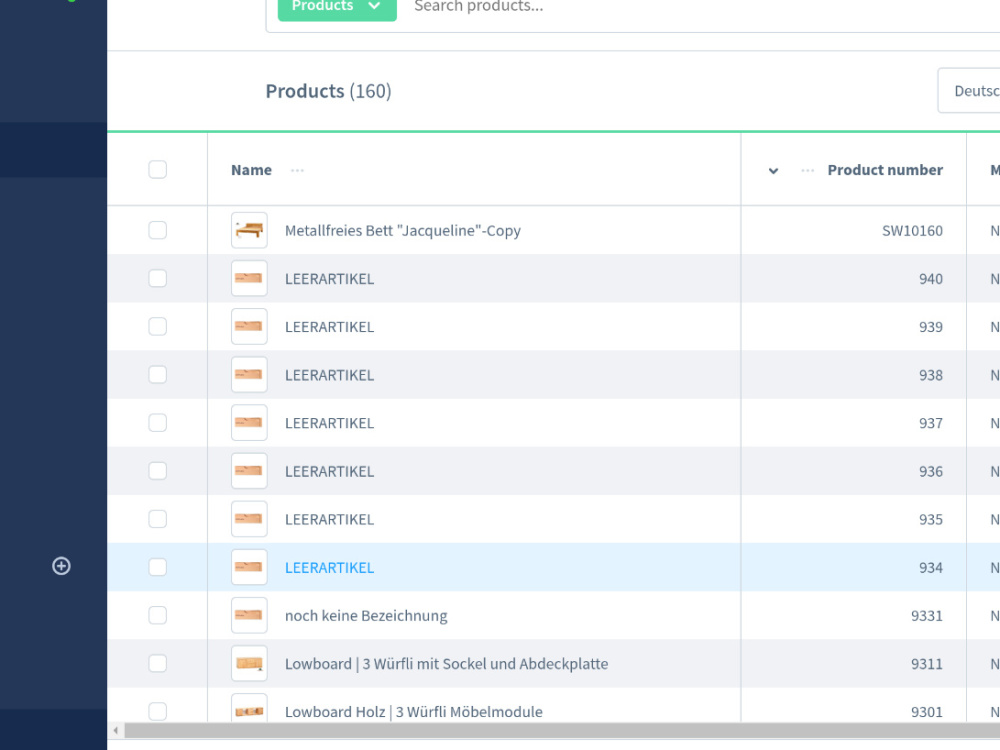
Task: Click product number 938 cell
Action: (930, 375)
